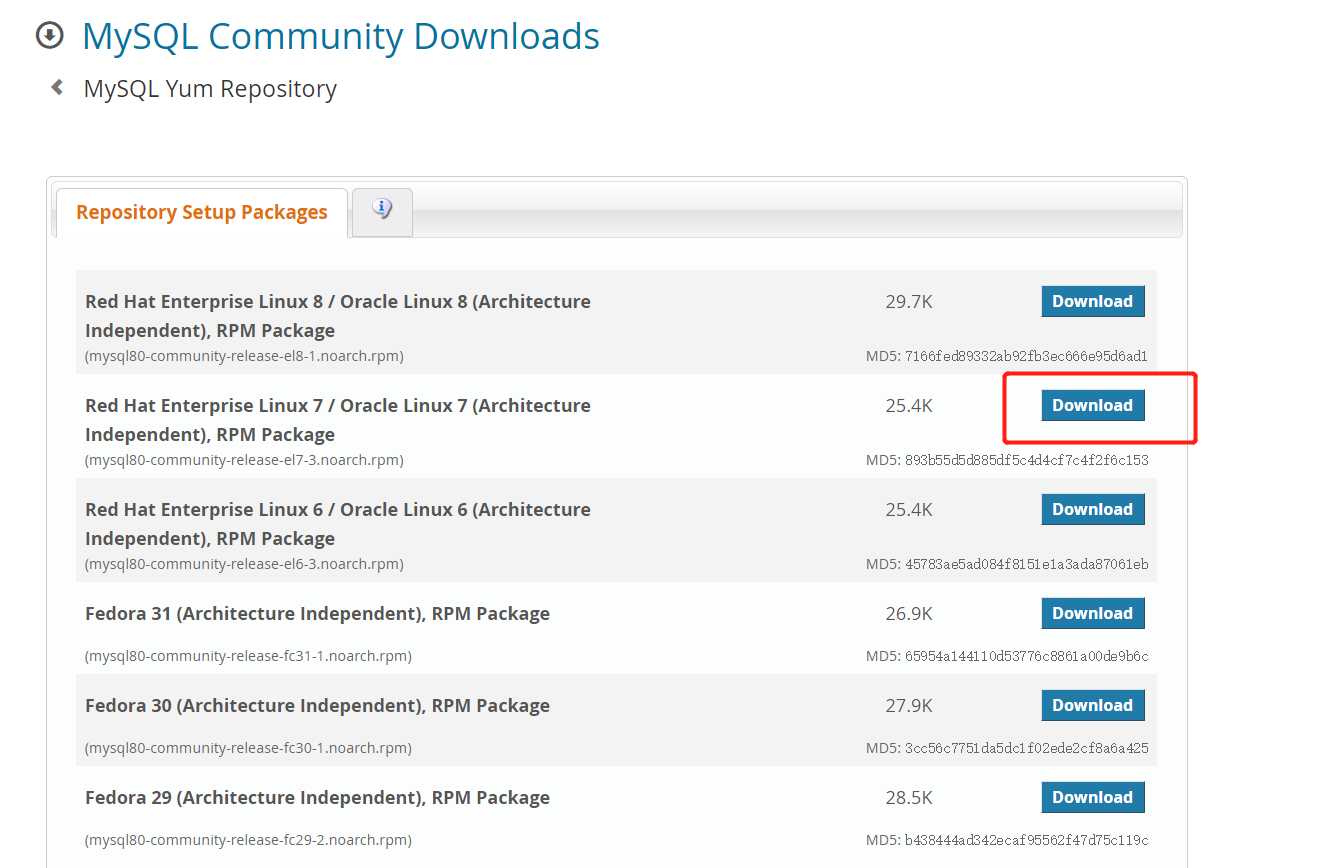
Task: Click the Fedora 31 package title
Action: click(317, 613)
